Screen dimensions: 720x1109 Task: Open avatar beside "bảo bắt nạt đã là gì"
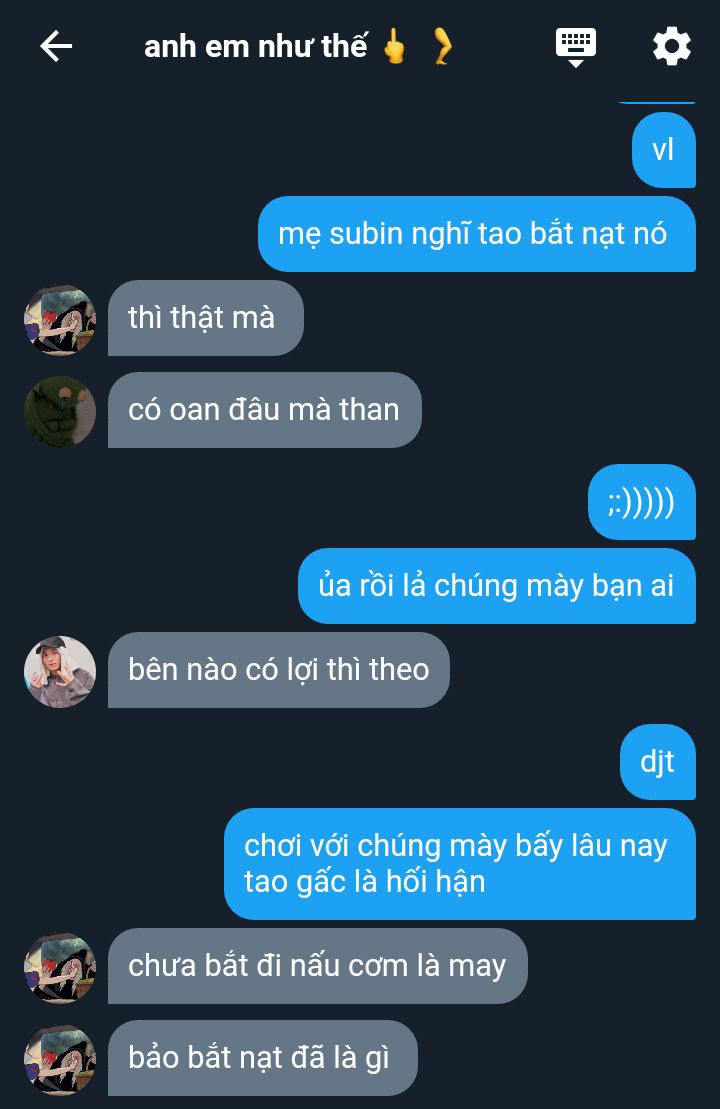pos(60,1059)
